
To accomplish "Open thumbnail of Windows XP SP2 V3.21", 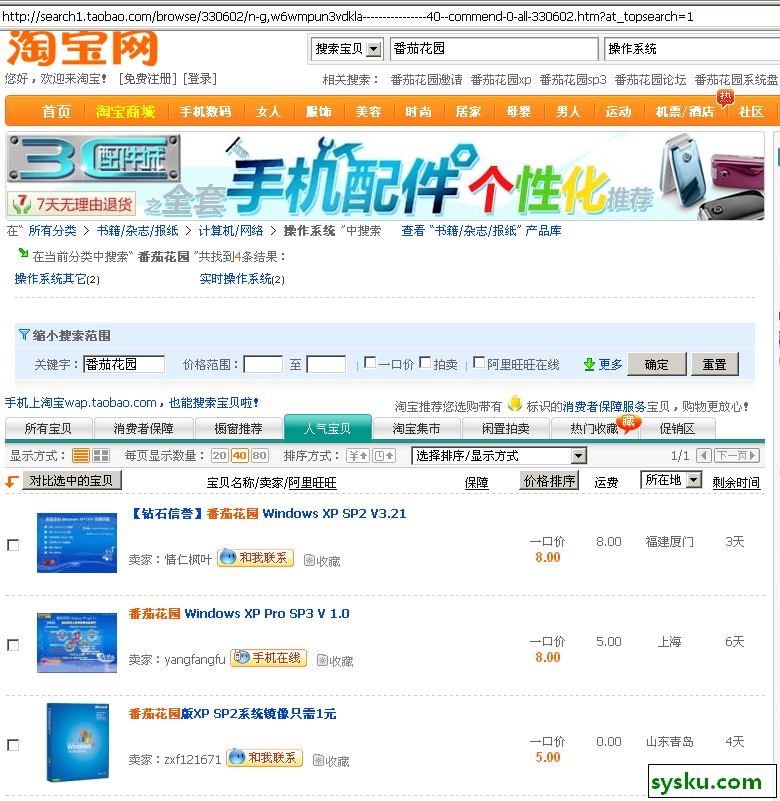I will 77,543.
